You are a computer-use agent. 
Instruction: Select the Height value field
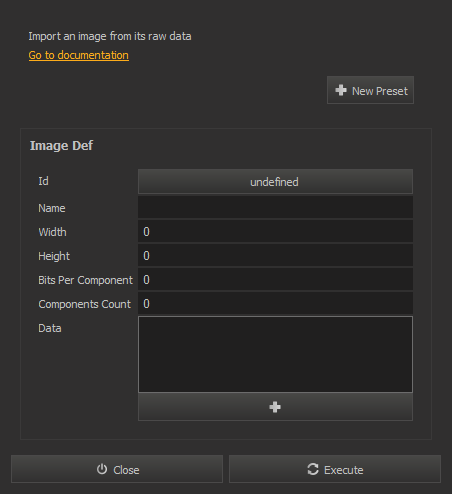(x=275, y=255)
